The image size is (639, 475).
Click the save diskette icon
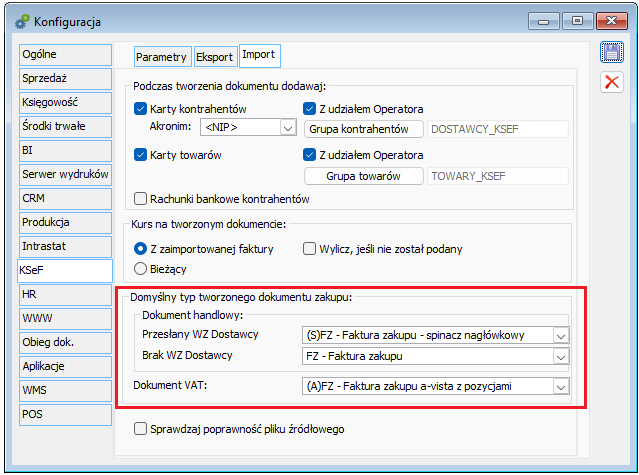tap(610, 52)
